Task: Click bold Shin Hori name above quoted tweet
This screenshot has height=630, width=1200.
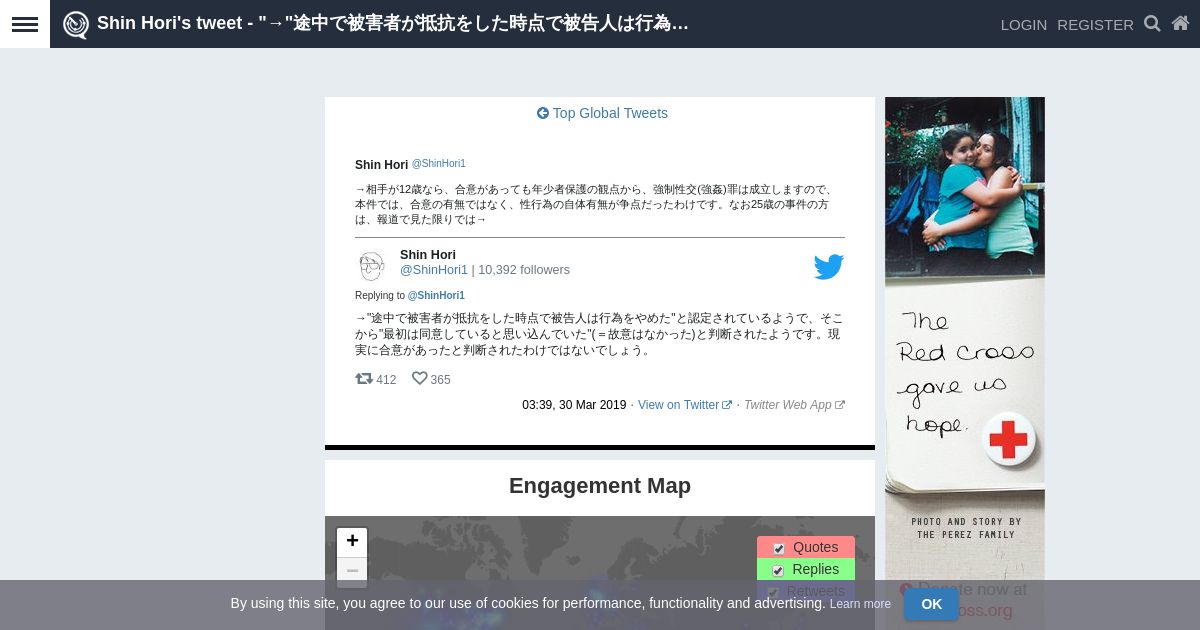Action: [381, 165]
